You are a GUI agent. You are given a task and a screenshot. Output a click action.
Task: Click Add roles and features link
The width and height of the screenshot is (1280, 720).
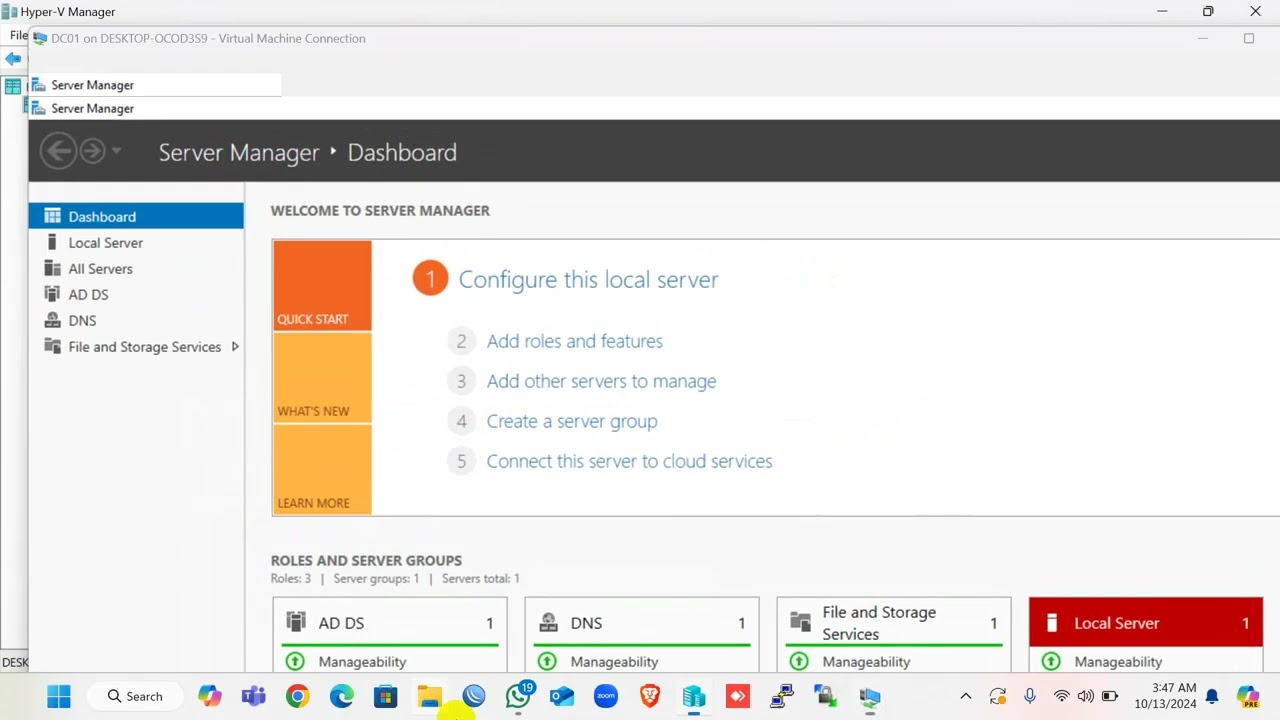(574, 341)
